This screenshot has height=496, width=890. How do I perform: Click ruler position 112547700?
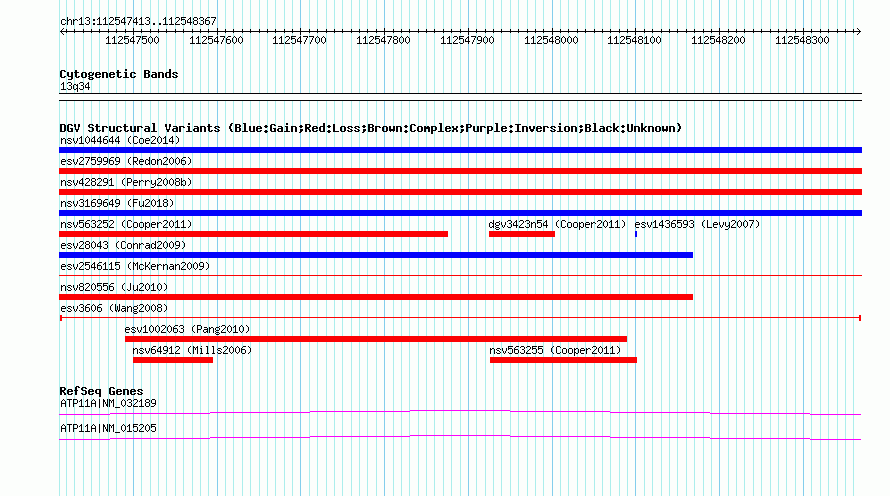(x=300, y=40)
